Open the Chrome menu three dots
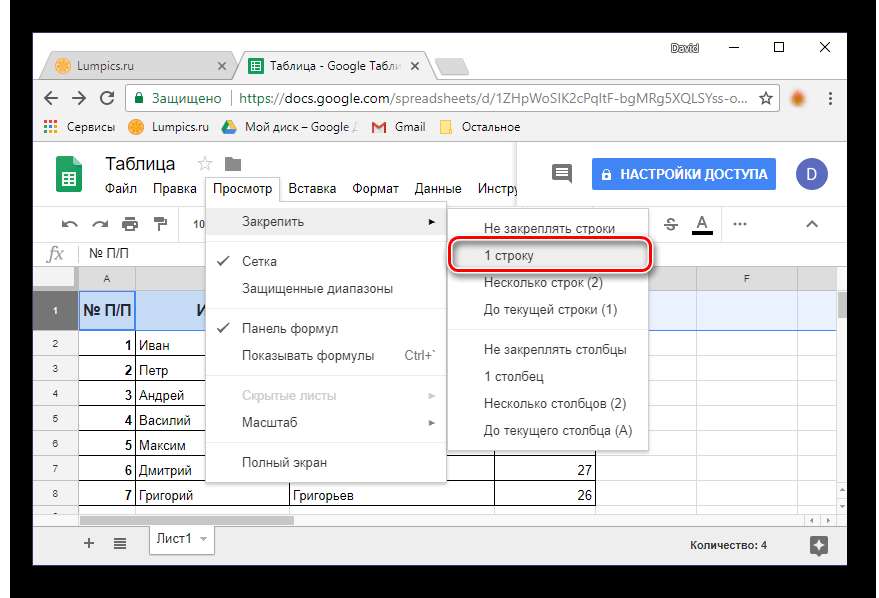 (830, 99)
